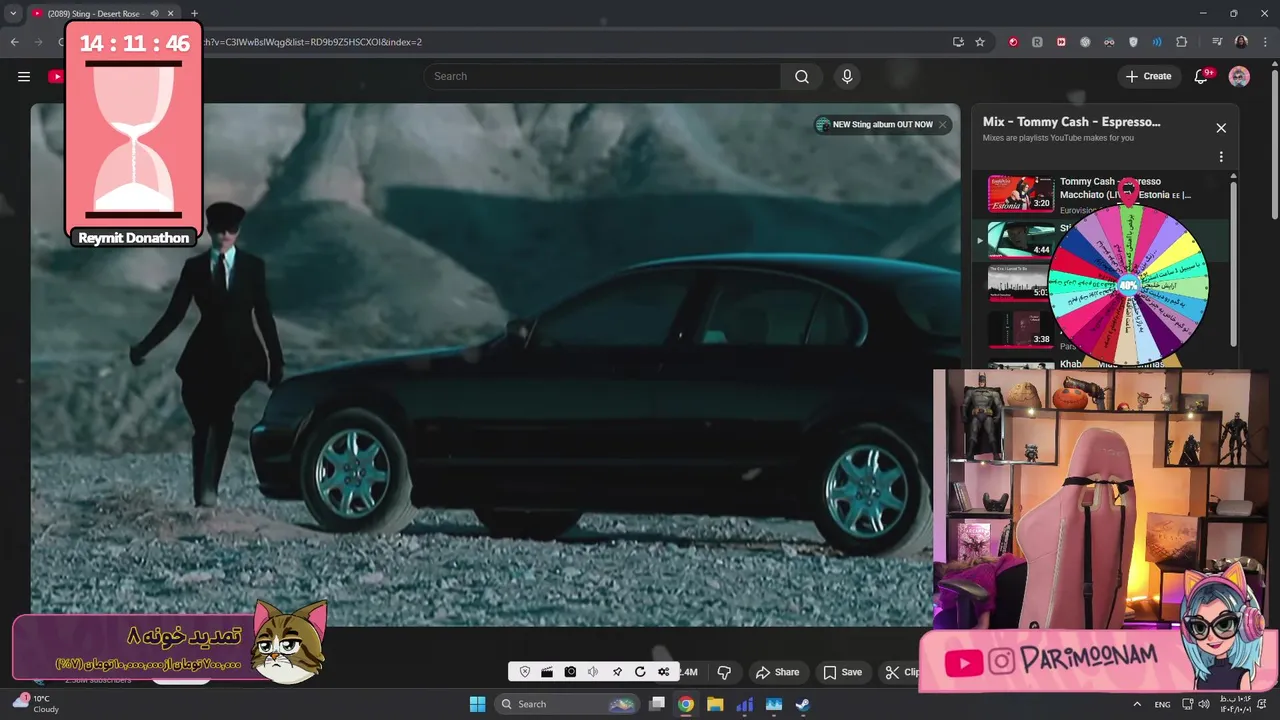Open Steam from the taskbar

point(802,704)
